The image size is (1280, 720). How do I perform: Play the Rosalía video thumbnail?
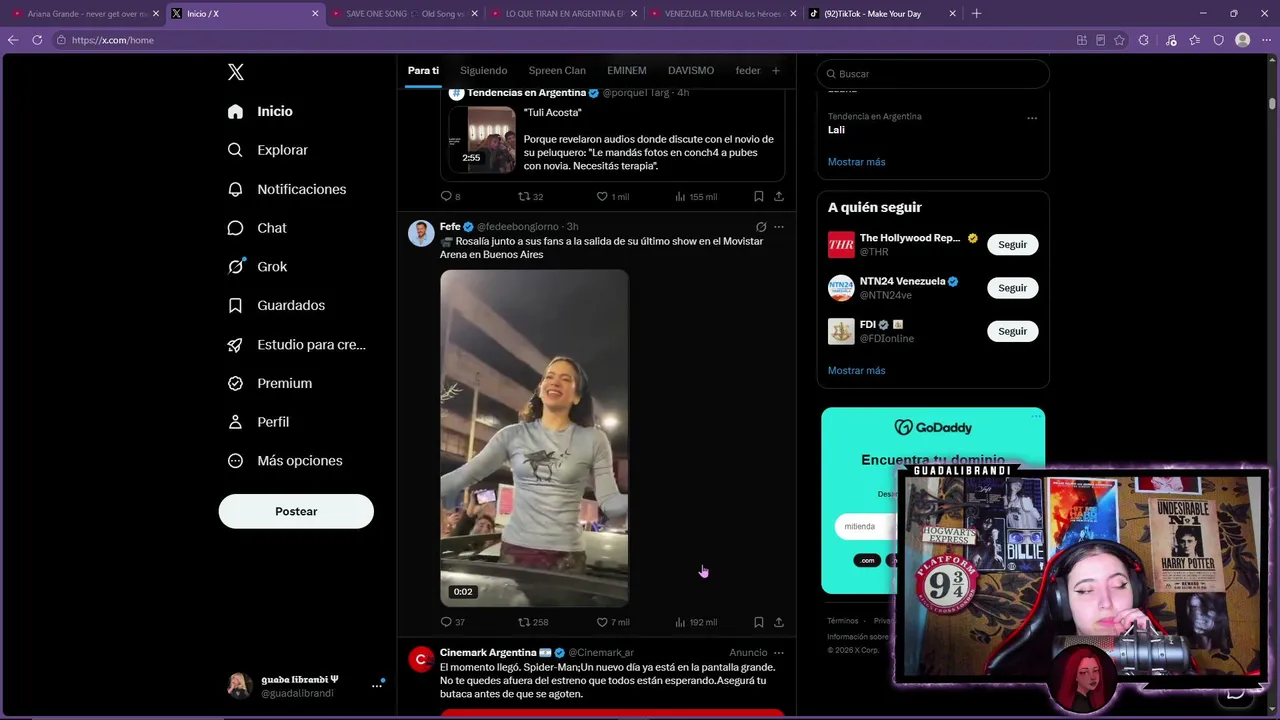(x=534, y=438)
